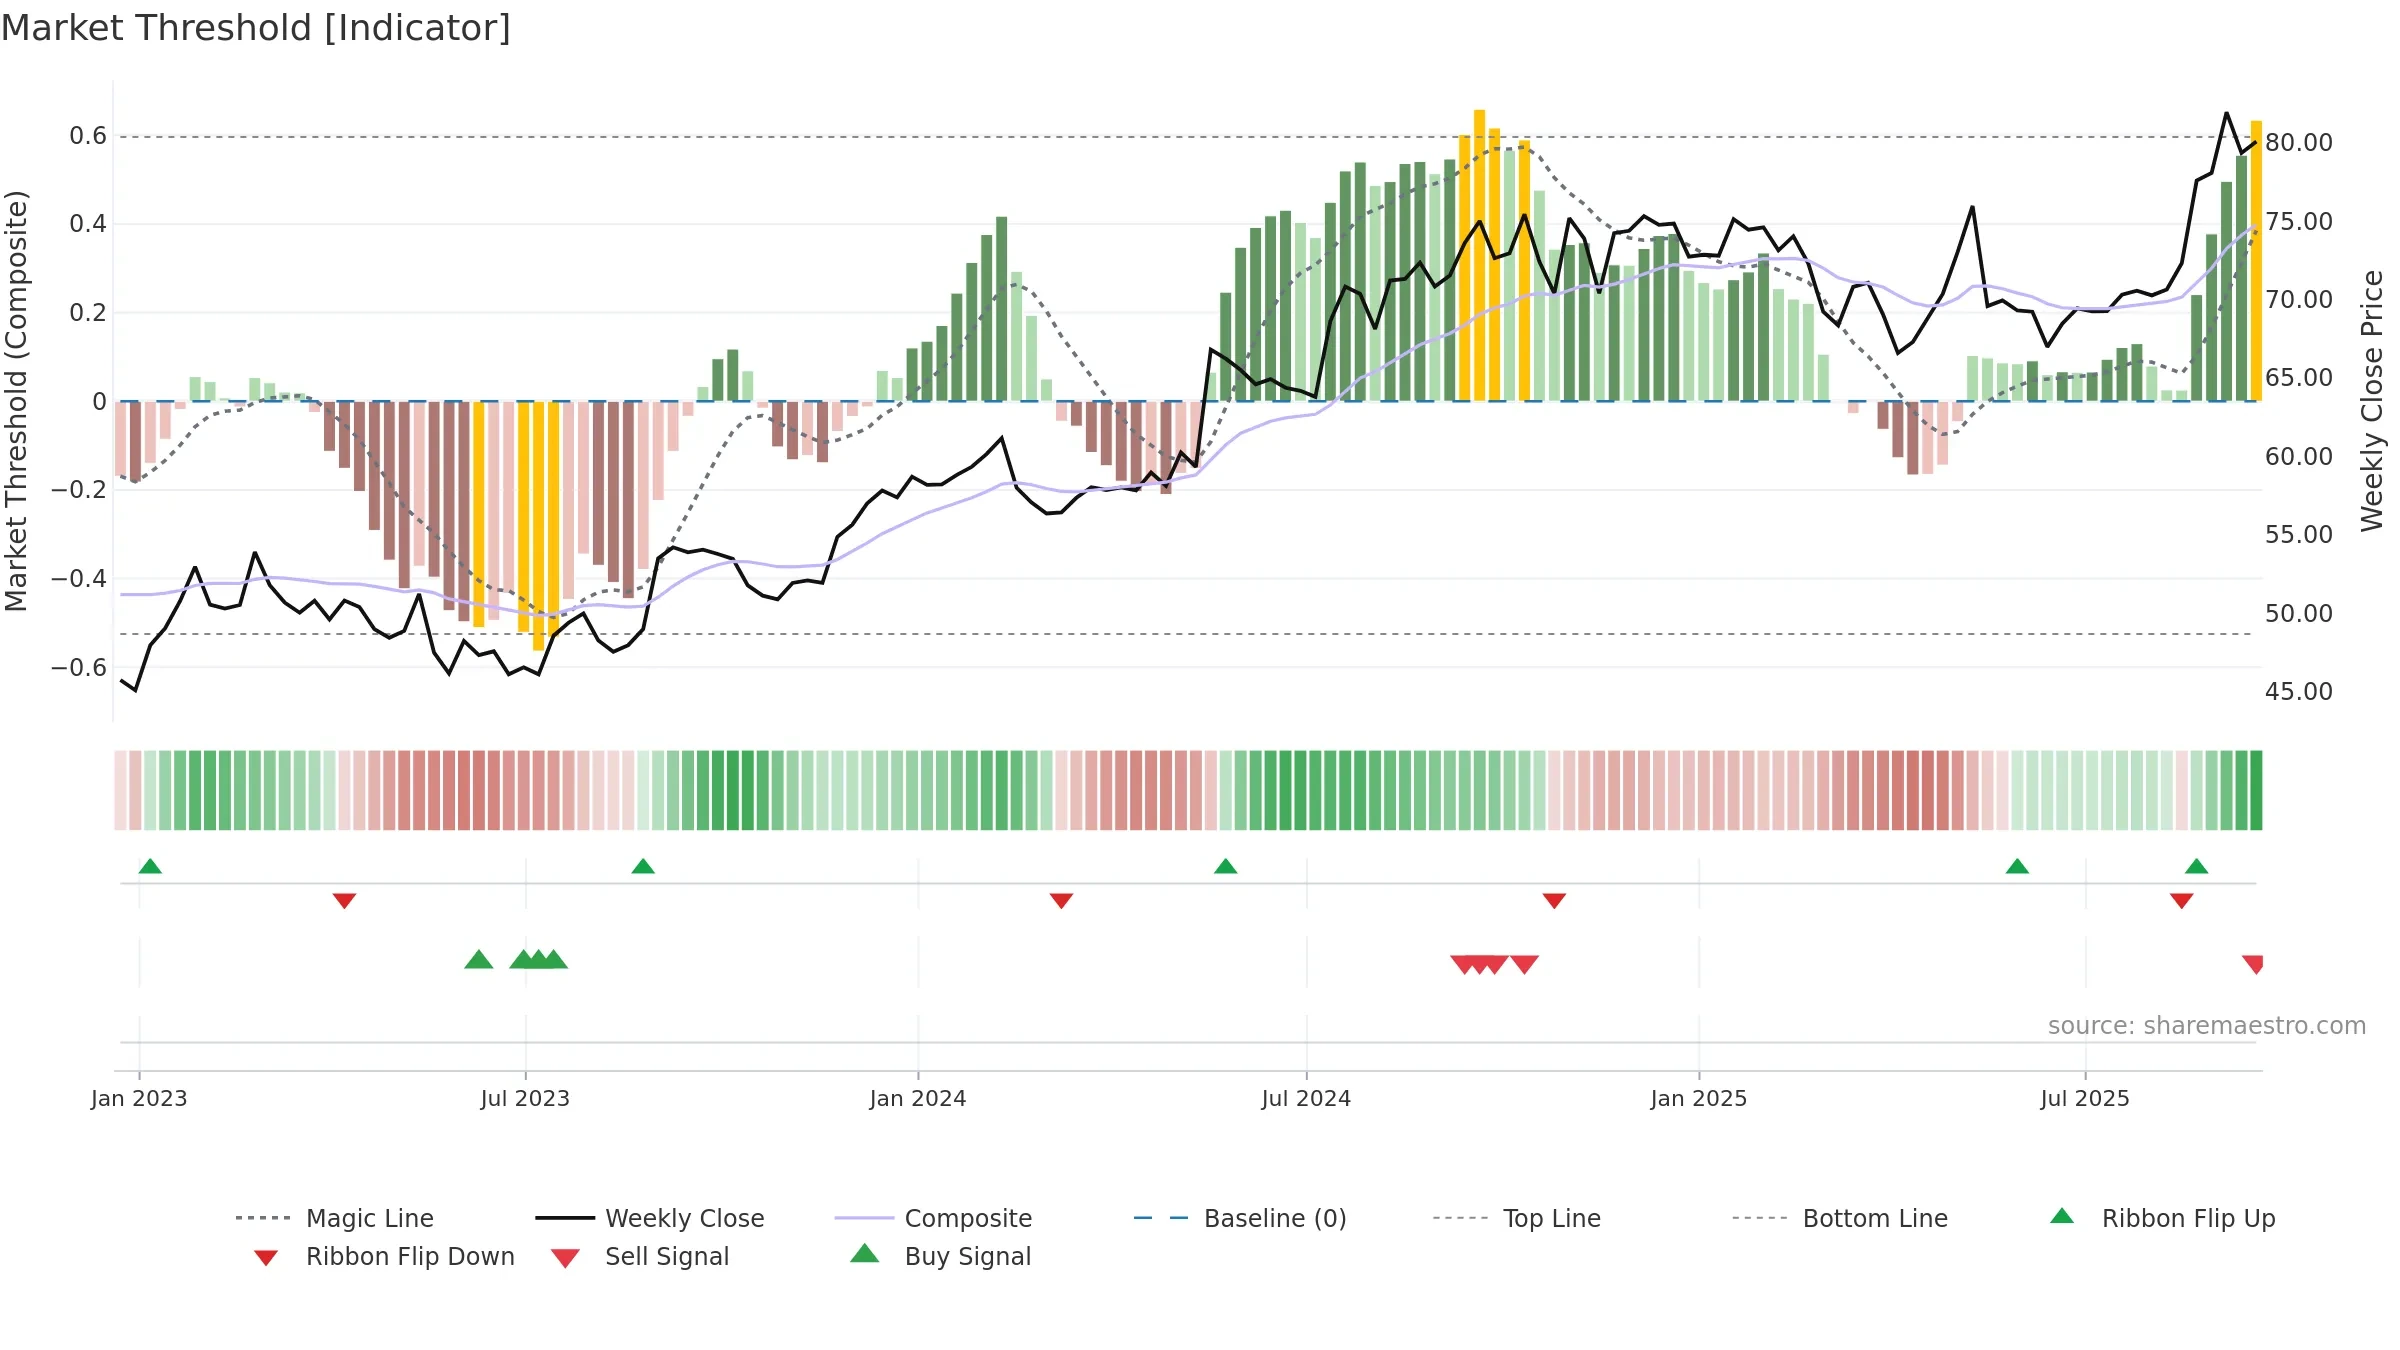
Task: Click the ribbon flip down marker near Mar 2024
Action: pos(1061,901)
